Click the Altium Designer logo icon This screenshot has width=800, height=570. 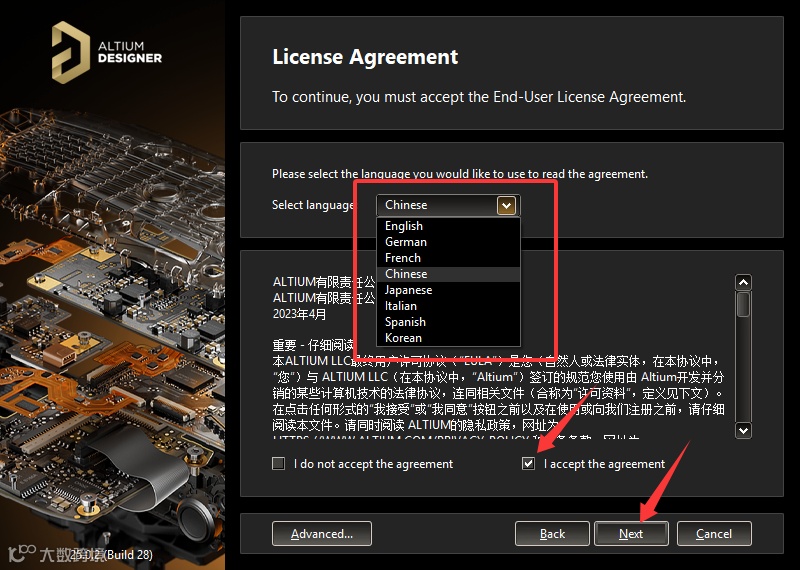click(70, 52)
